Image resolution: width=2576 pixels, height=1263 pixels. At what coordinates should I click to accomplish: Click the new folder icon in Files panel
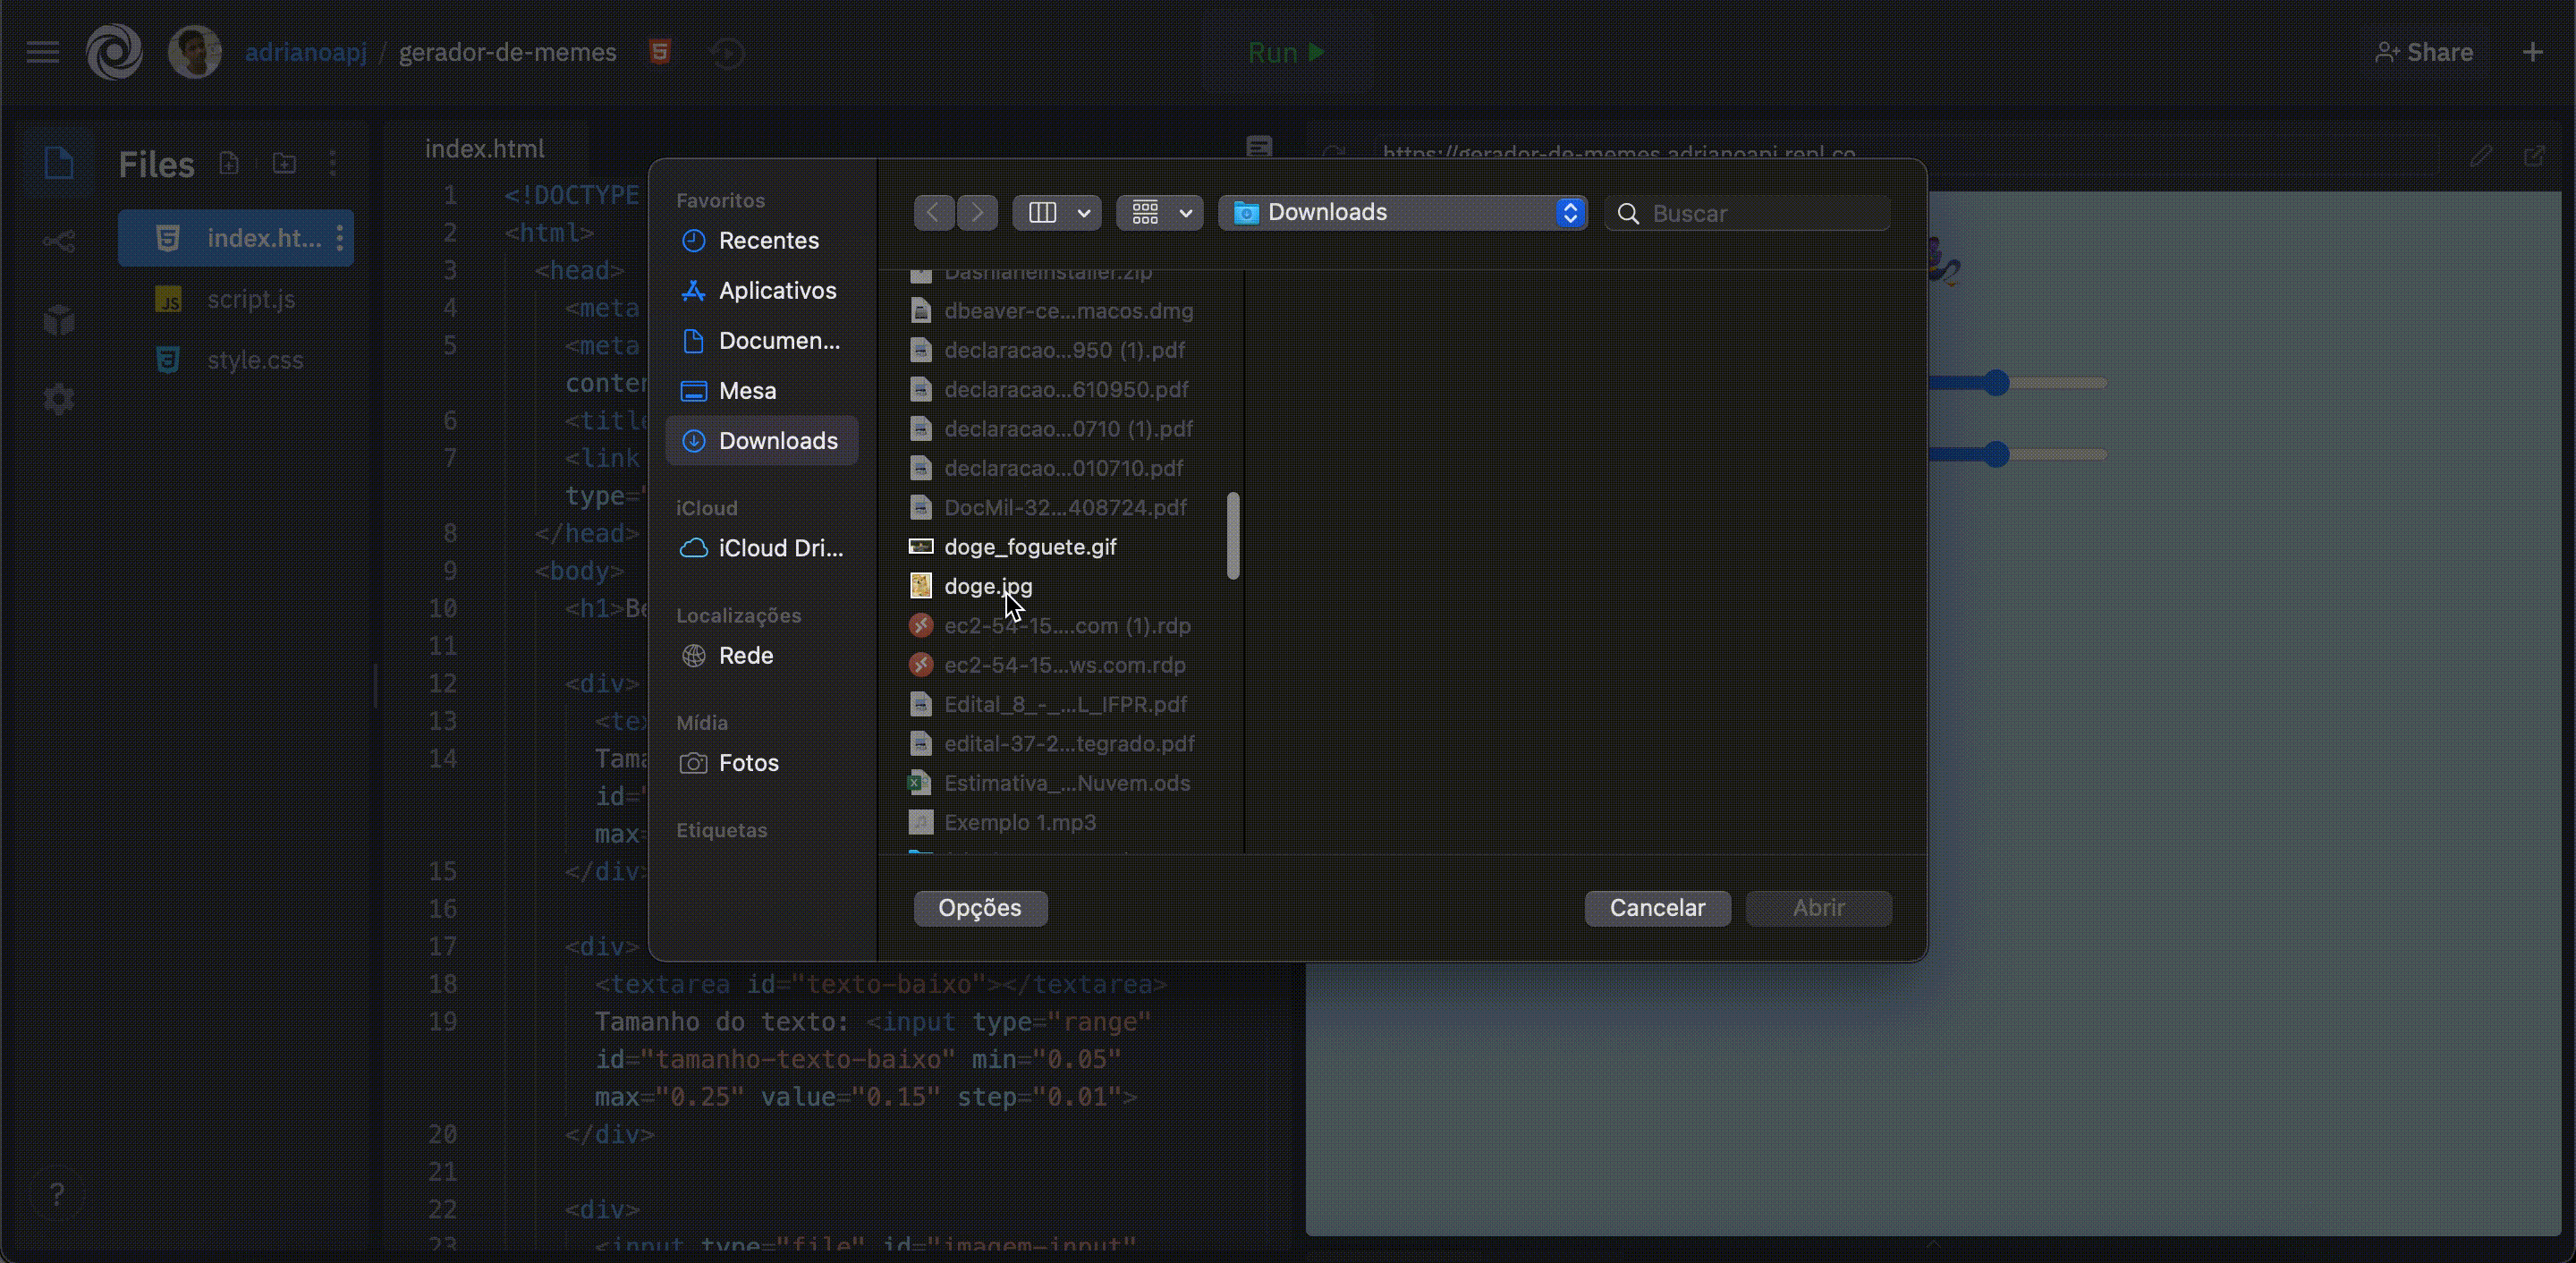(284, 163)
